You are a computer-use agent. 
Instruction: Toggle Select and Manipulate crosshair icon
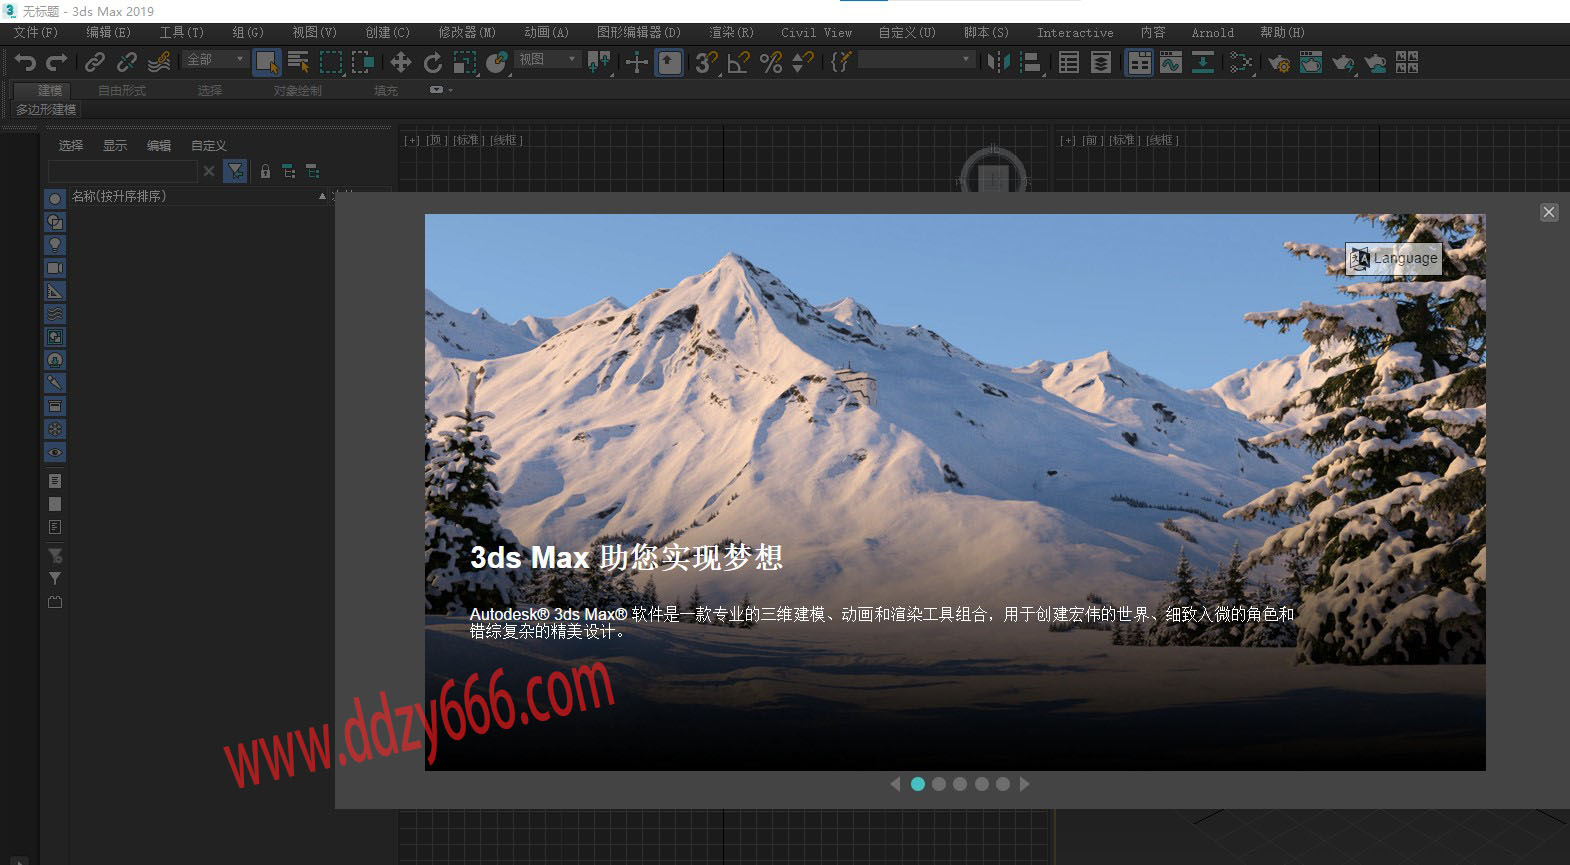[637, 63]
